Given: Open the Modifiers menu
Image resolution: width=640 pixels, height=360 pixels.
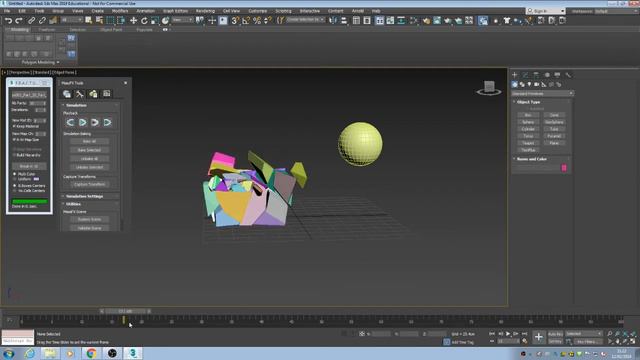Looking at the screenshot, I should [120, 11].
